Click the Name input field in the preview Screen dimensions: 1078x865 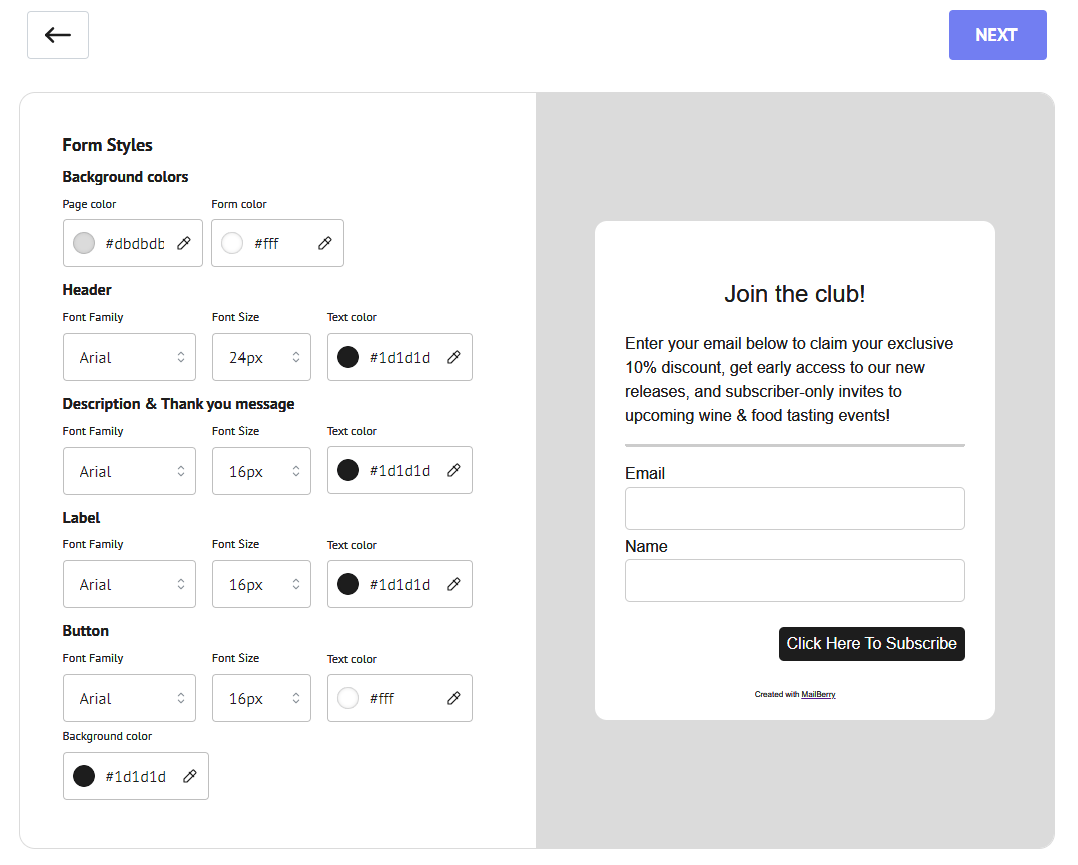point(794,580)
